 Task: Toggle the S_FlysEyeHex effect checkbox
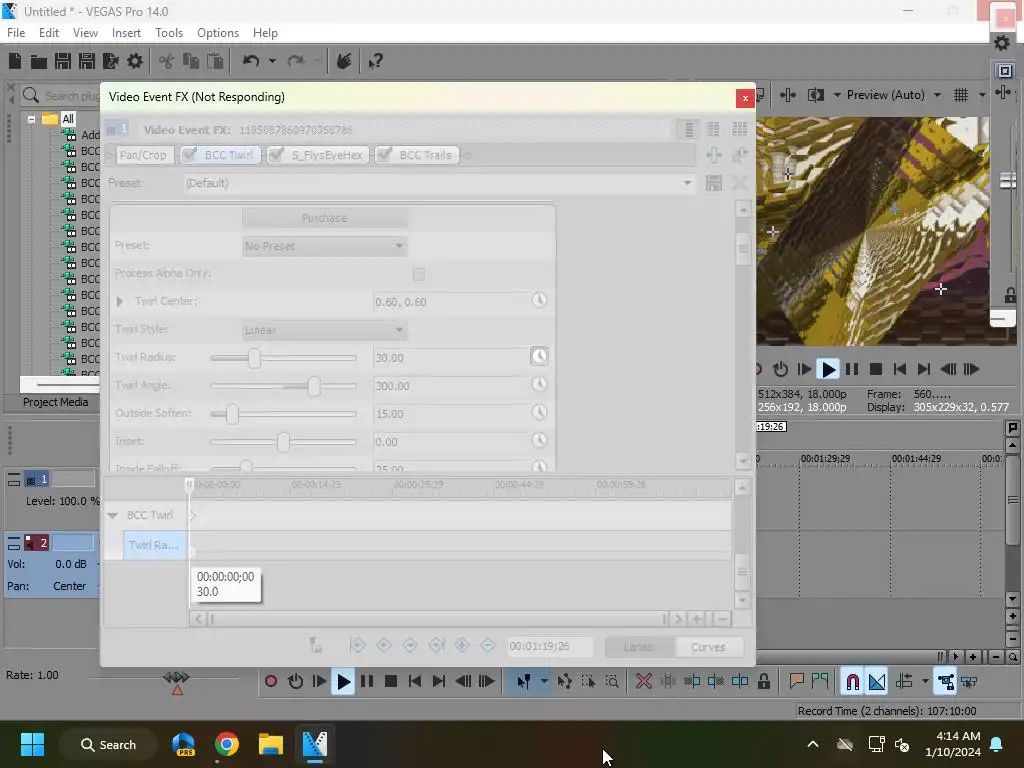[277, 155]
